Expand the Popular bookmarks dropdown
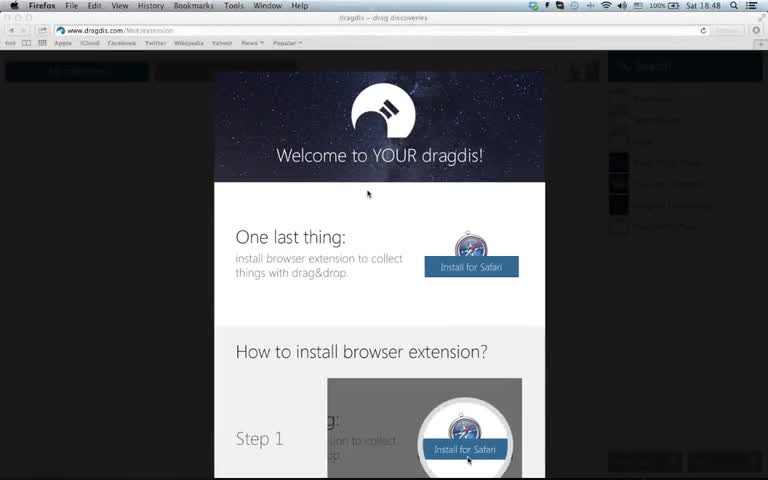The width and height of the screenshot is (768, 480). click(x=287, y=43)
